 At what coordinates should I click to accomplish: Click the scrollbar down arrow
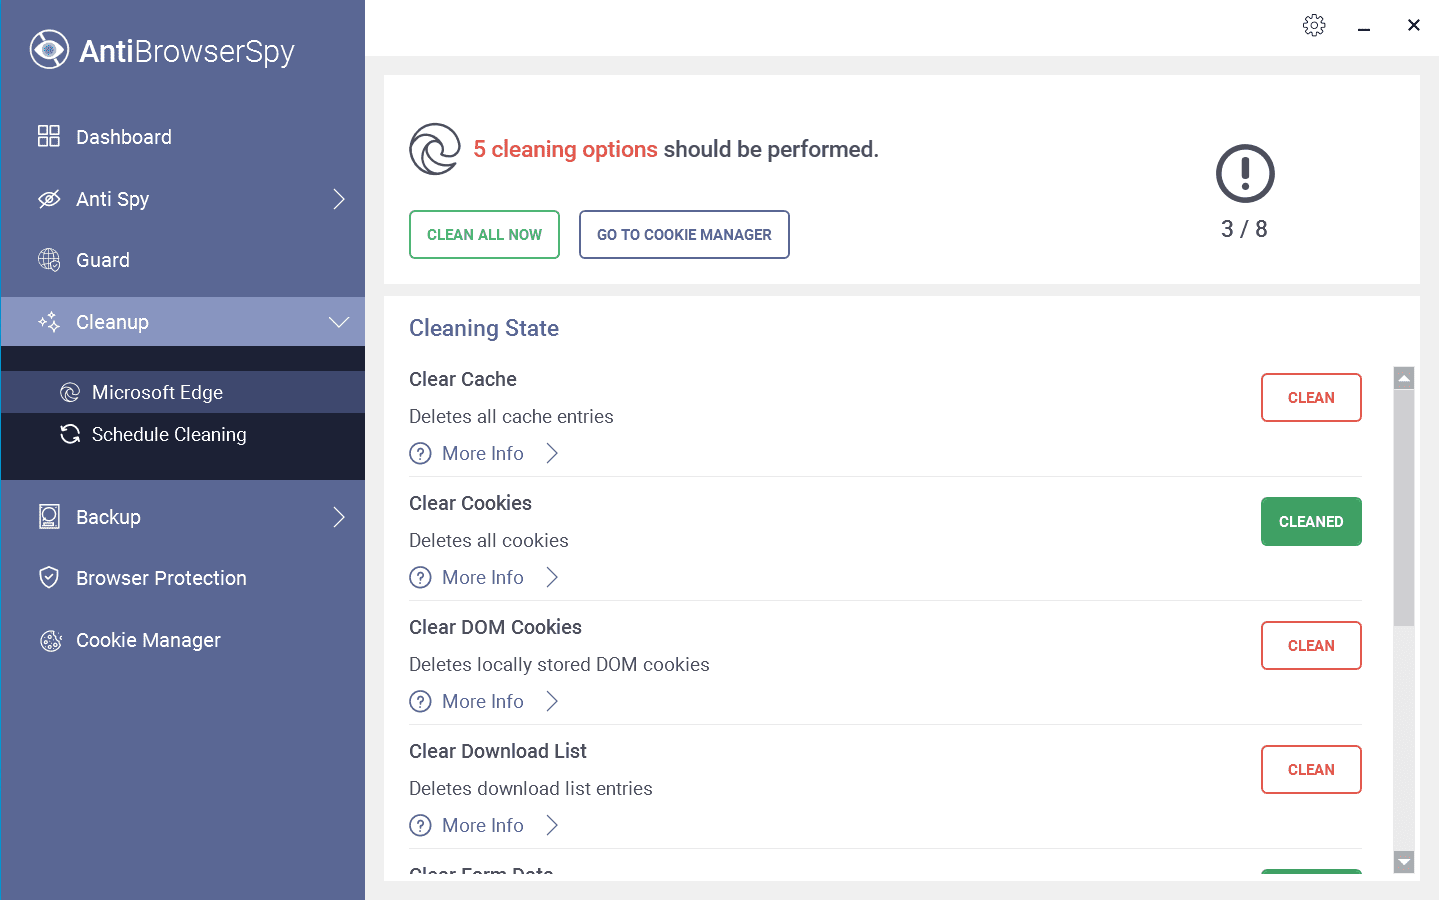(1404, 862)
